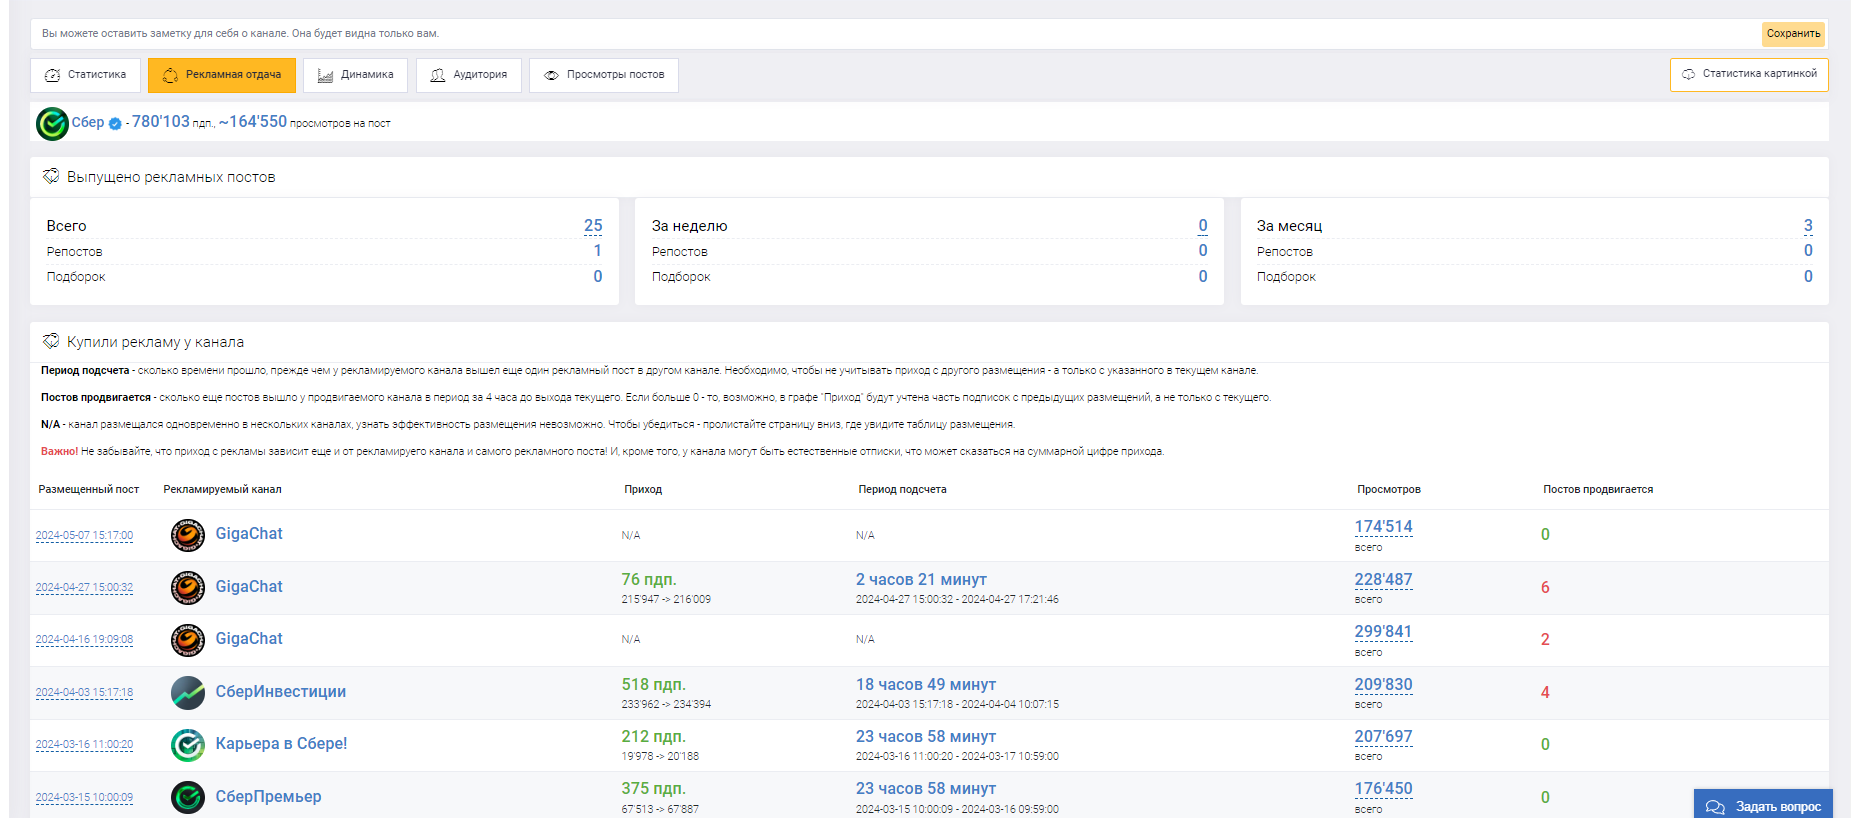Switch to Просмотры постов tab
The image size is (1851, 818).
pyautogui.click(x=604, y=75)
